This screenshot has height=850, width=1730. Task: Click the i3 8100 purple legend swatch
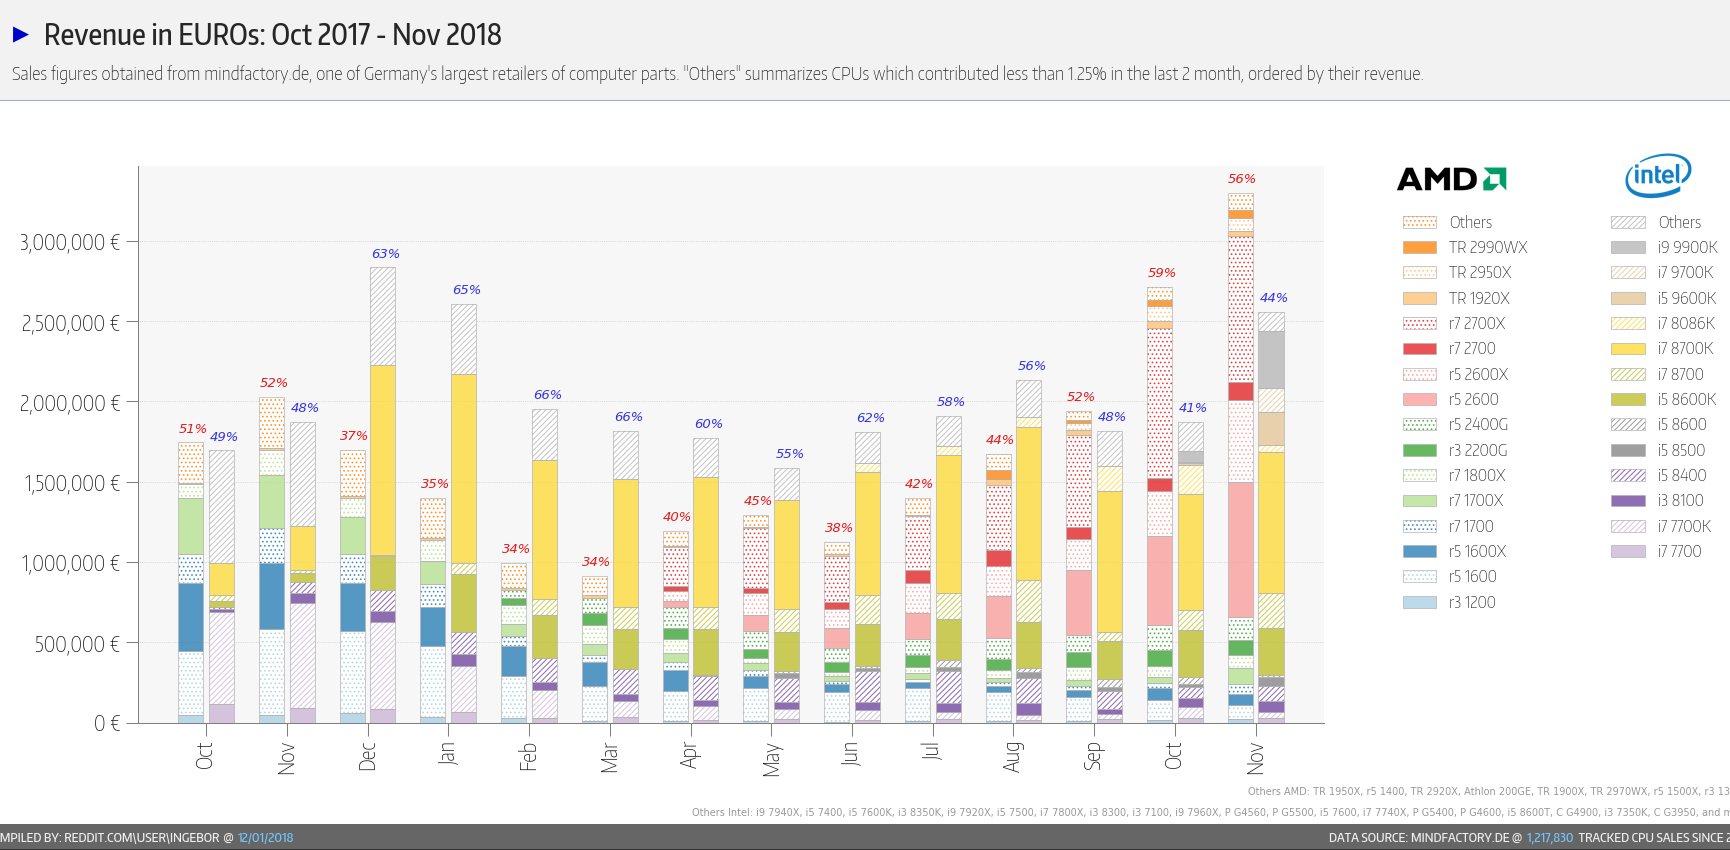click(1627, 501)
